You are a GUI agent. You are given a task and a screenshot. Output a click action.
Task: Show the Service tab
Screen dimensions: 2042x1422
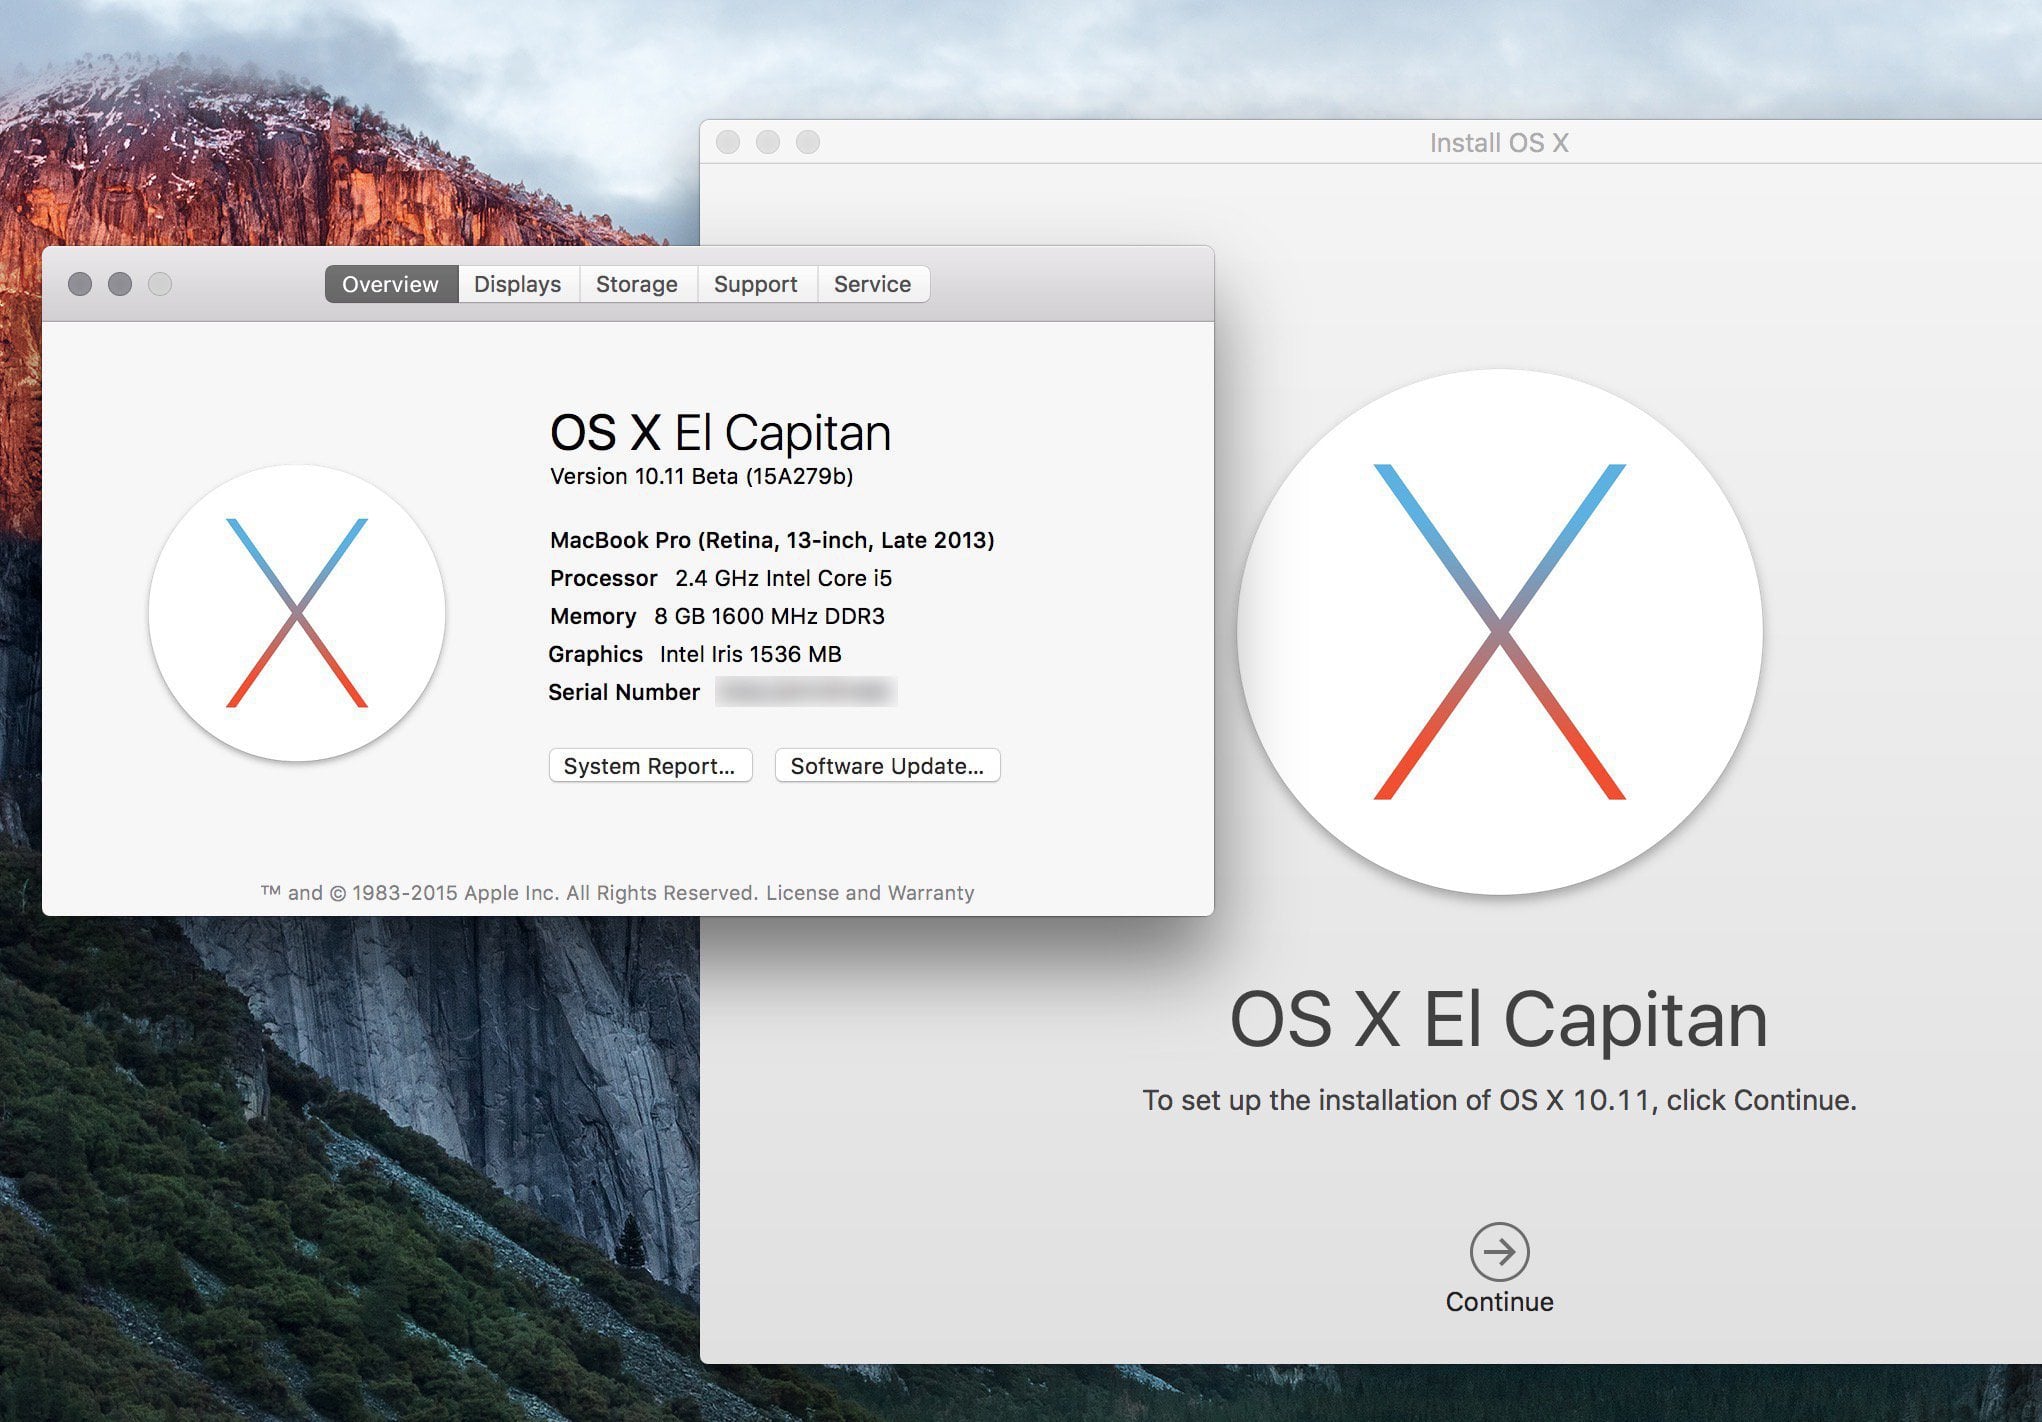[872, 284]
